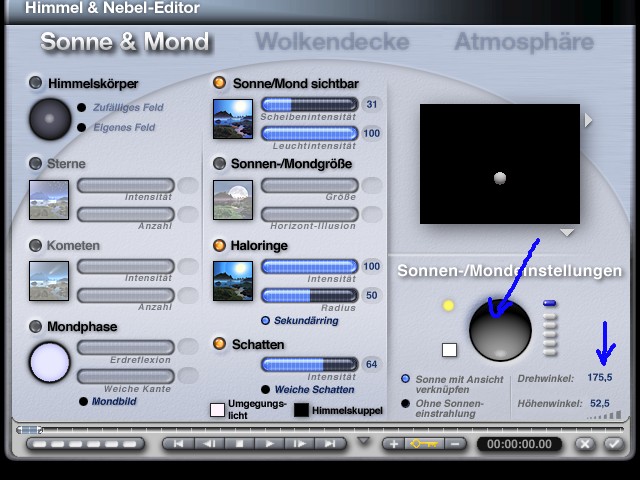Click the Sterne Intensität slider
This screenshot has height=480, width=640.
126,185
